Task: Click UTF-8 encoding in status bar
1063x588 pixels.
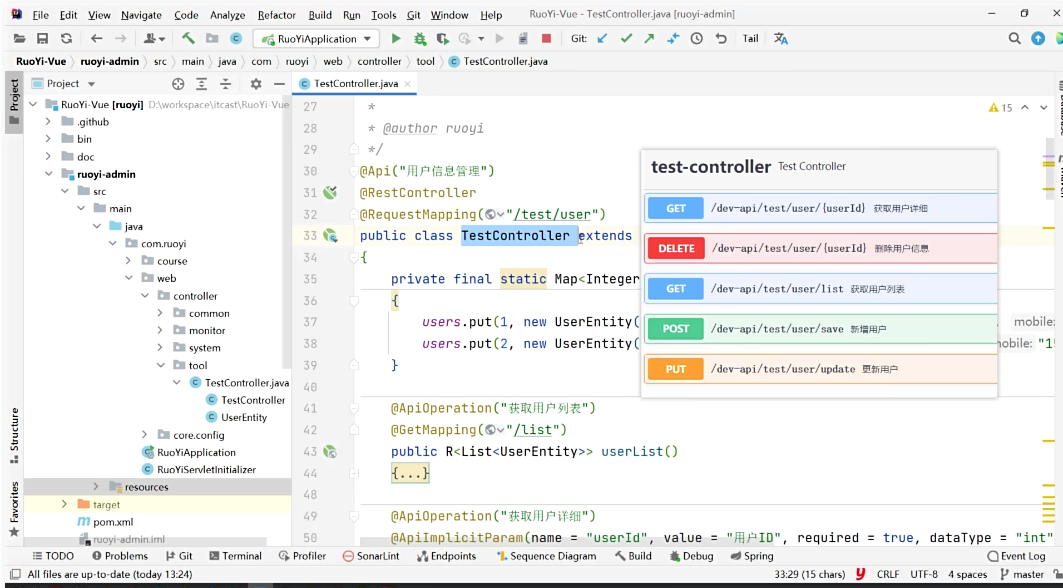Action: point(924,574)
